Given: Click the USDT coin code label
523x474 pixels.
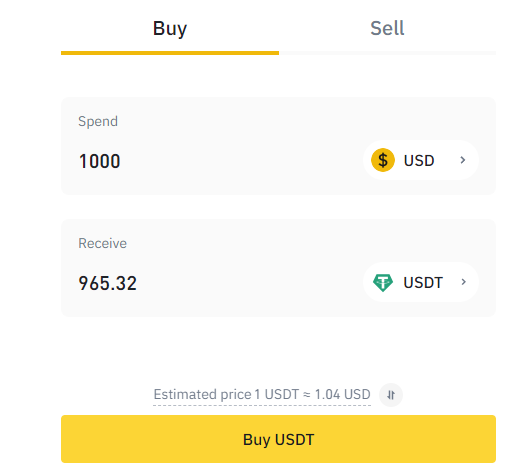Looking at the screenshot, I should (423, 283).
